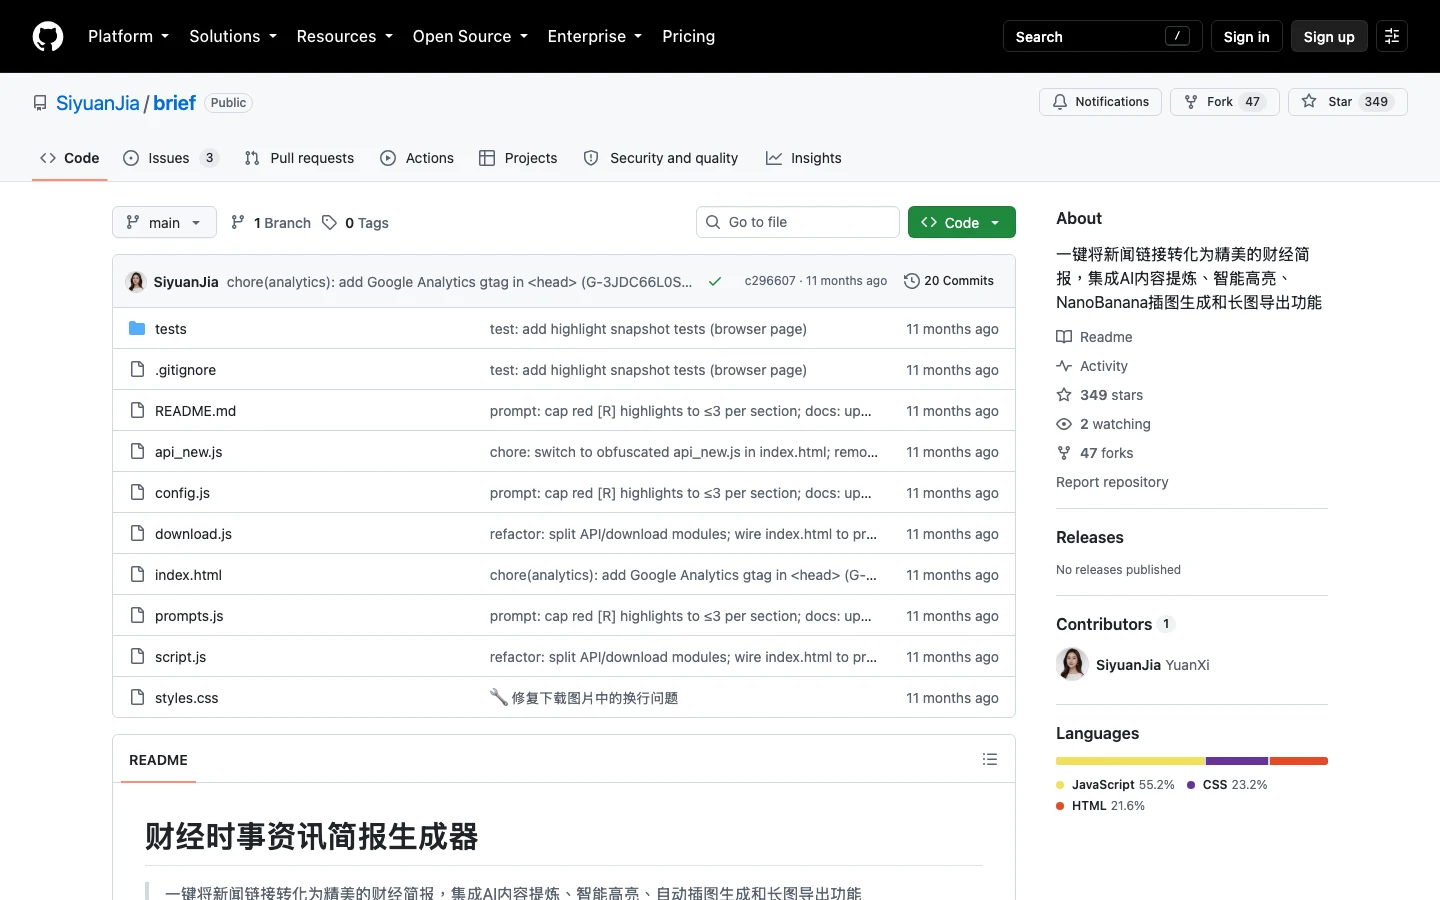Focus the header Search field
The image size is (1440, 900).
pyautogui.click(x=1102, y=36)
